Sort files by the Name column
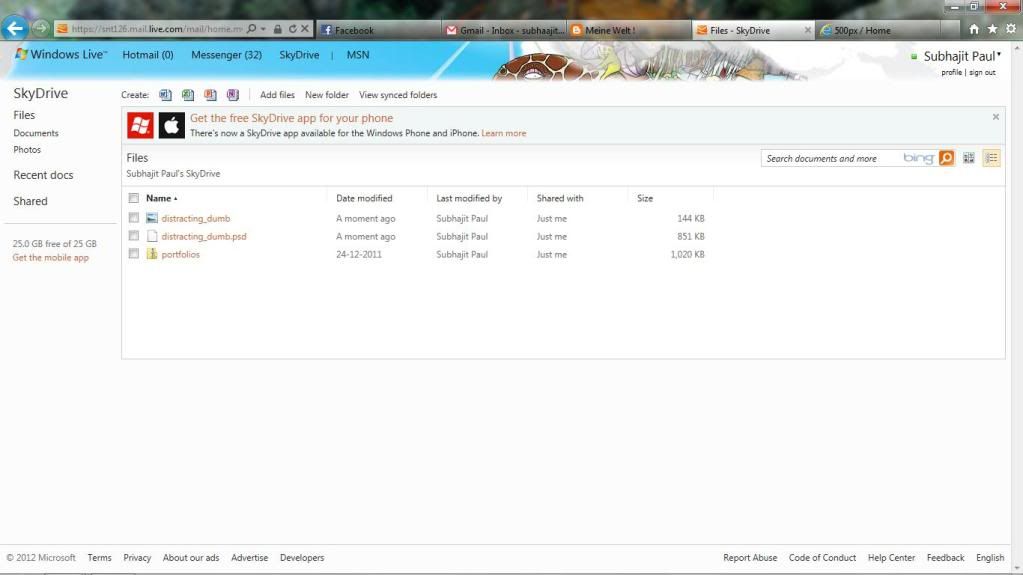Screen dimensions: 1023x575 (159, 198)
